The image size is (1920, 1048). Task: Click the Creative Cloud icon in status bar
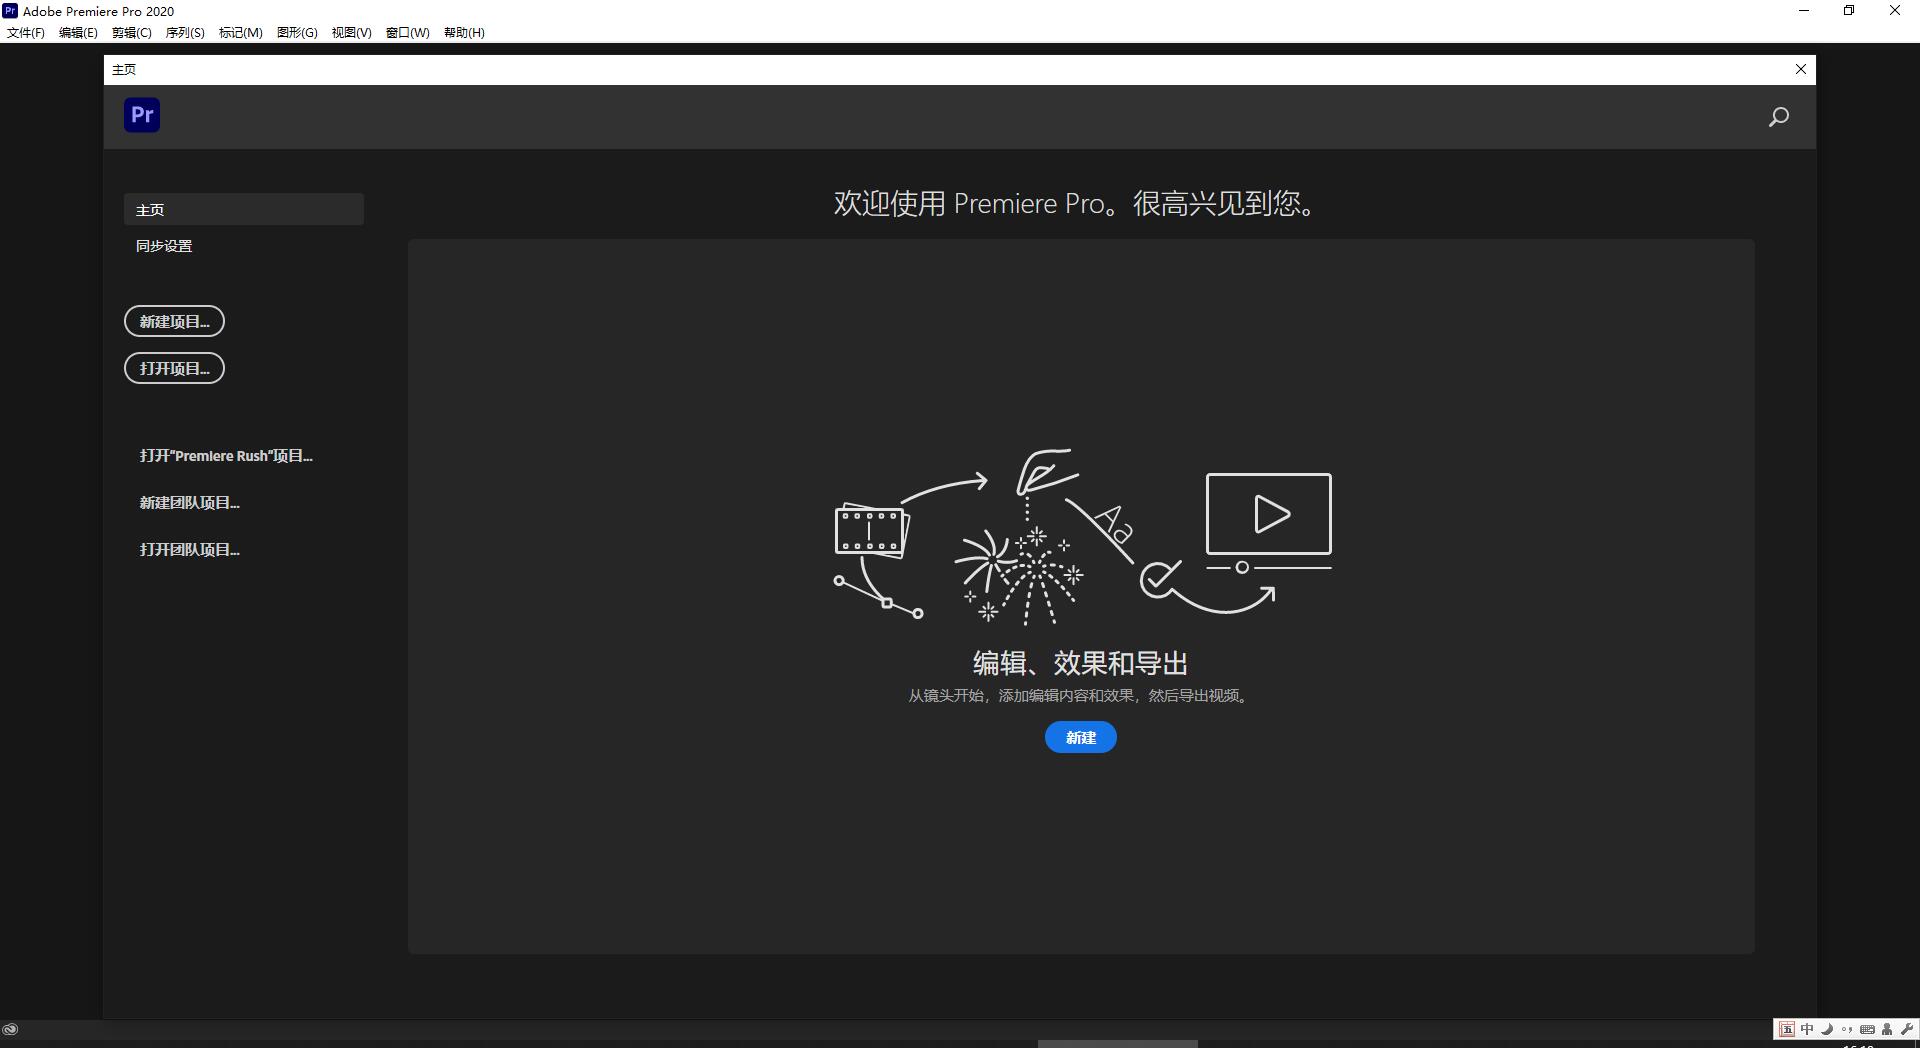pos(11,1029)
